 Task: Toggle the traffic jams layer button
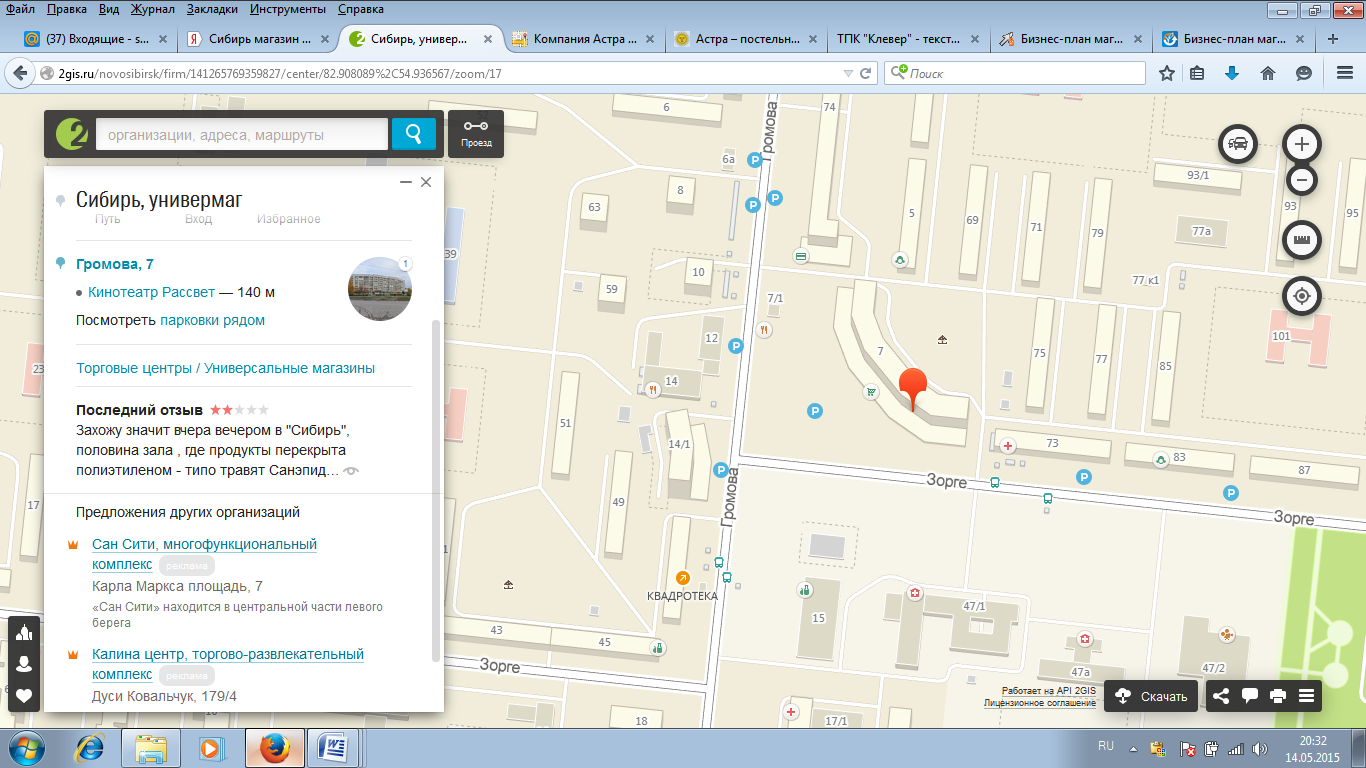(x=1238, y=144)
